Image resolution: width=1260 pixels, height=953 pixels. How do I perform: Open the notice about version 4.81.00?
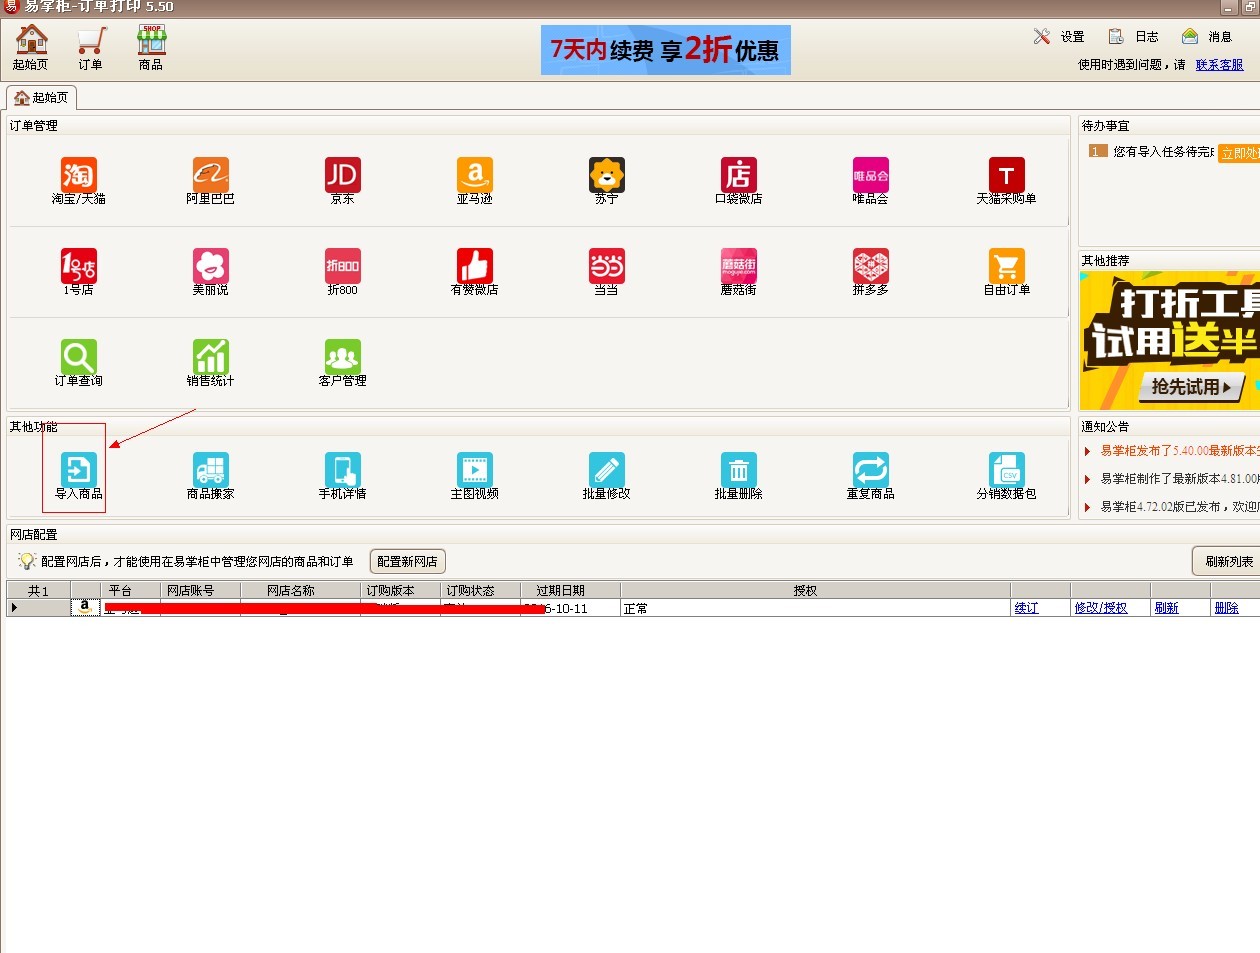pyautogui.click(x=1180, y=479)
